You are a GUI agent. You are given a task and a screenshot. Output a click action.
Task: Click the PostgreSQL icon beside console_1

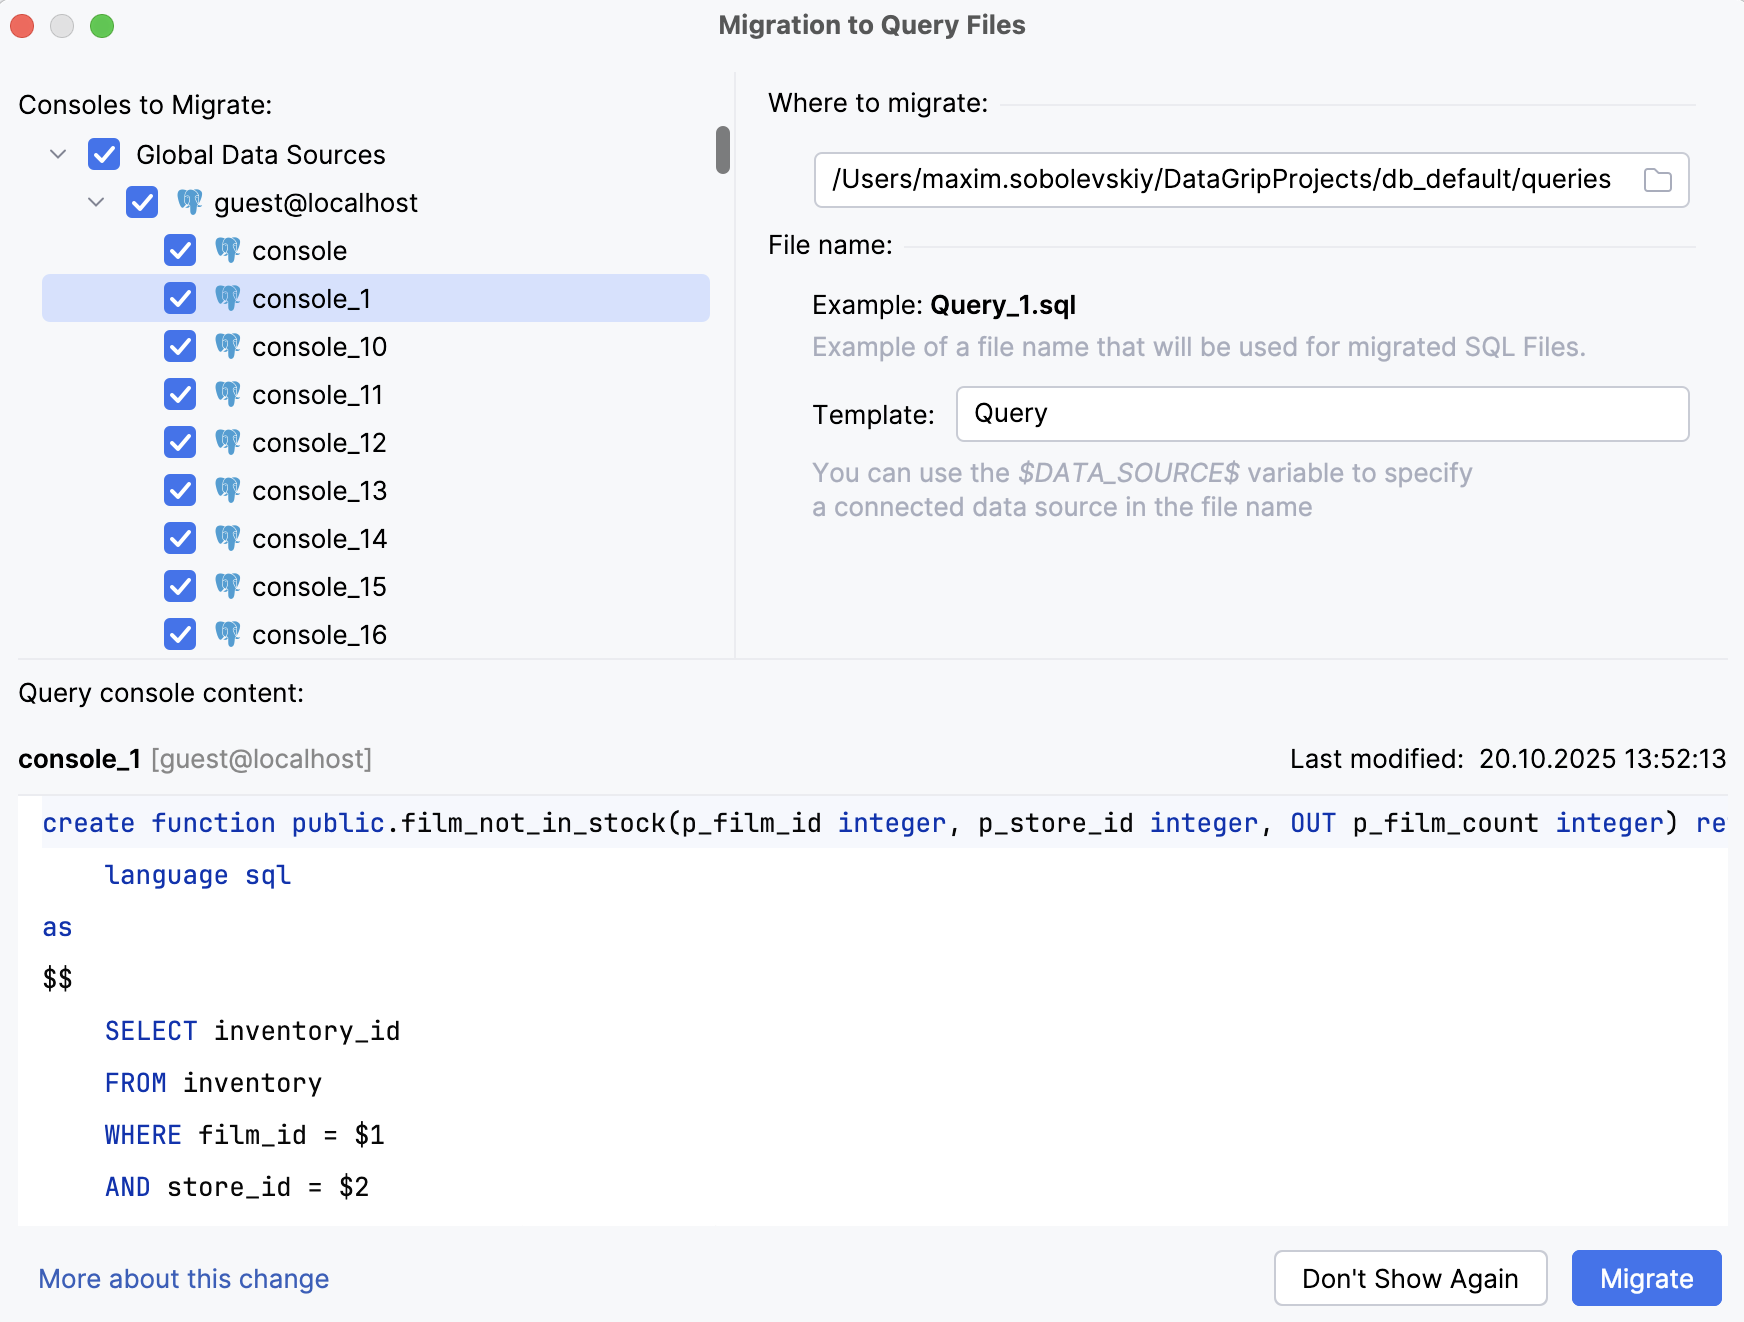pos(228,299)
